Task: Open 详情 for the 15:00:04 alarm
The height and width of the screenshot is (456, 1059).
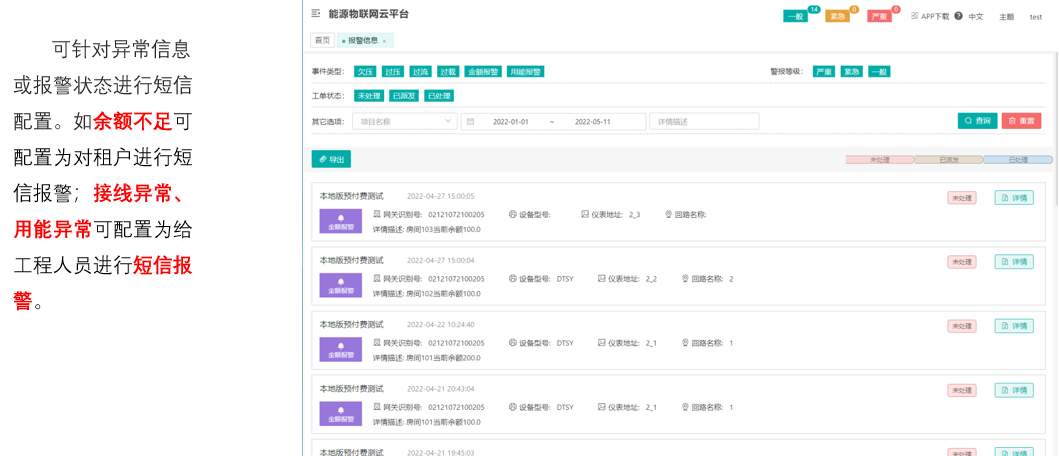Action: (x=1014, y=261)
